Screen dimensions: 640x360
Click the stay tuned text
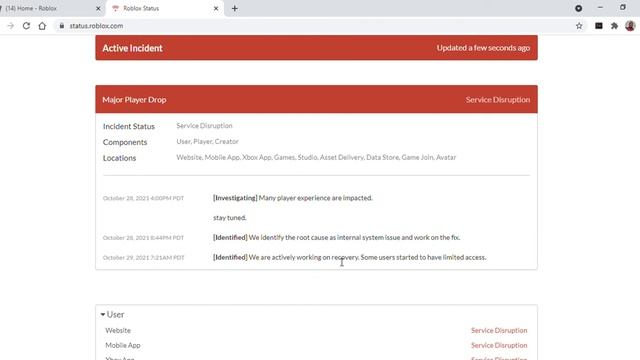pyautogui.click(x=230, y=218)
